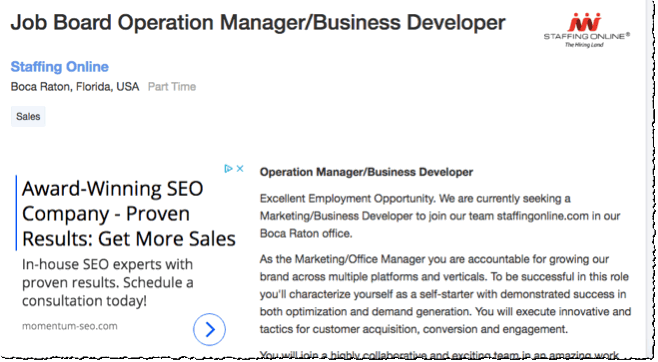Visit the momentum-seo.com ad domain link

(70, 326)
